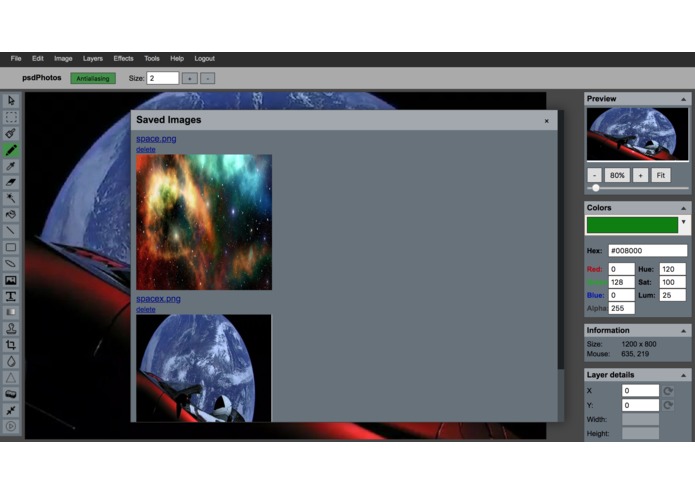Select the arrow Select tool

coord(11,101)
